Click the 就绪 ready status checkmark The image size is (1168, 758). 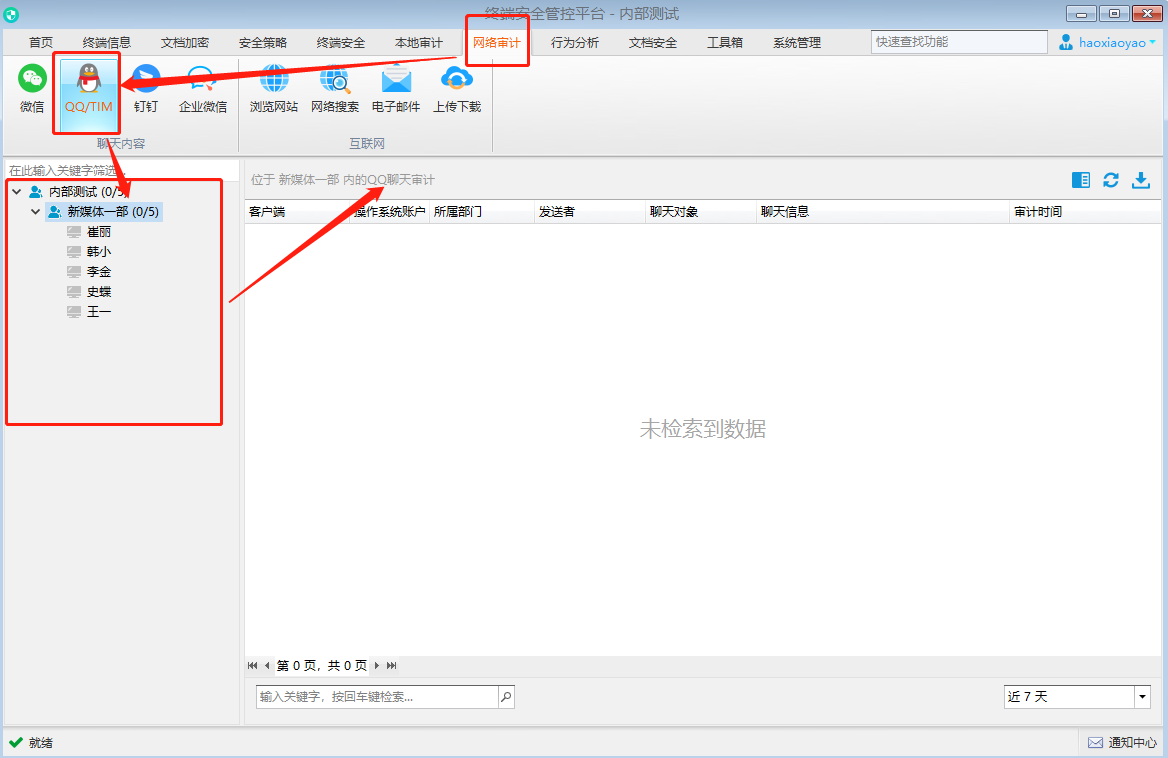tap(16, 742)
